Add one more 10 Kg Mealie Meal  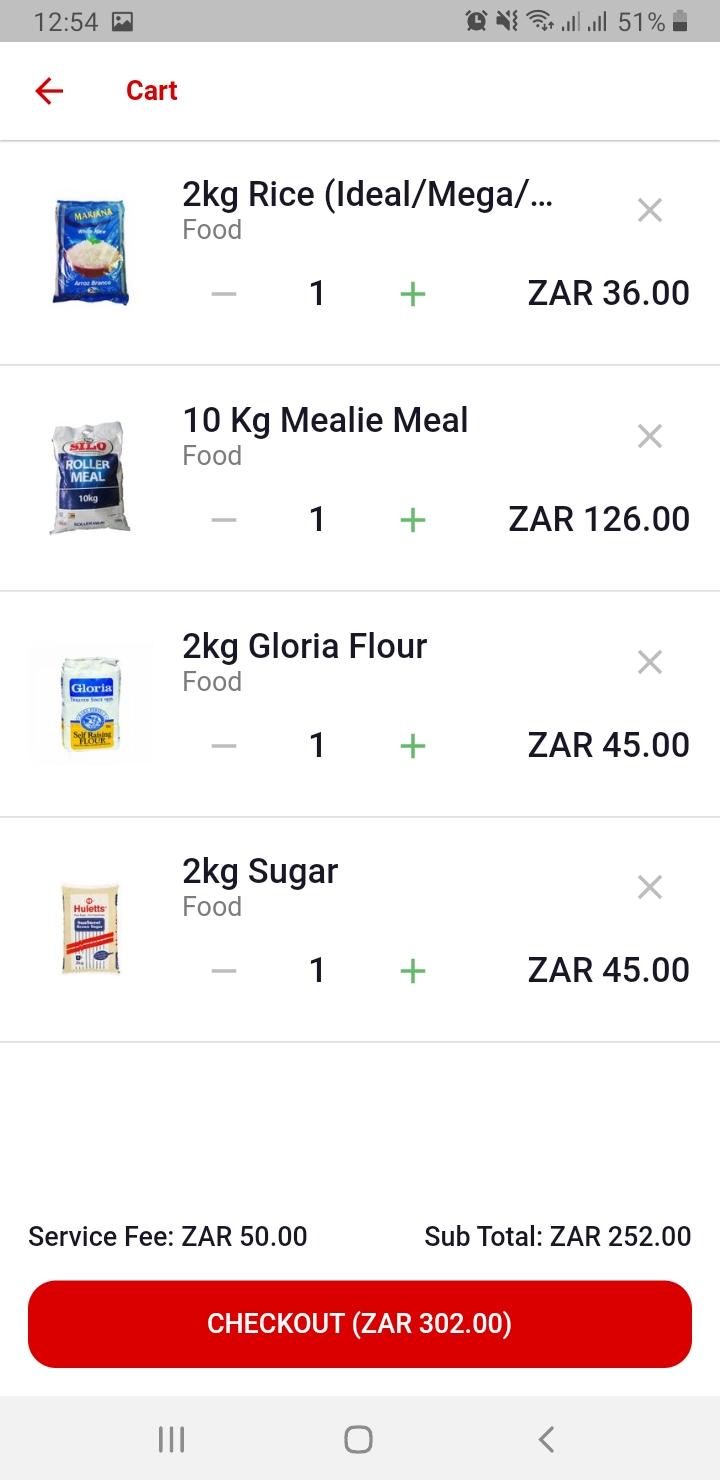pyautogui.click(x=412, y=520)
